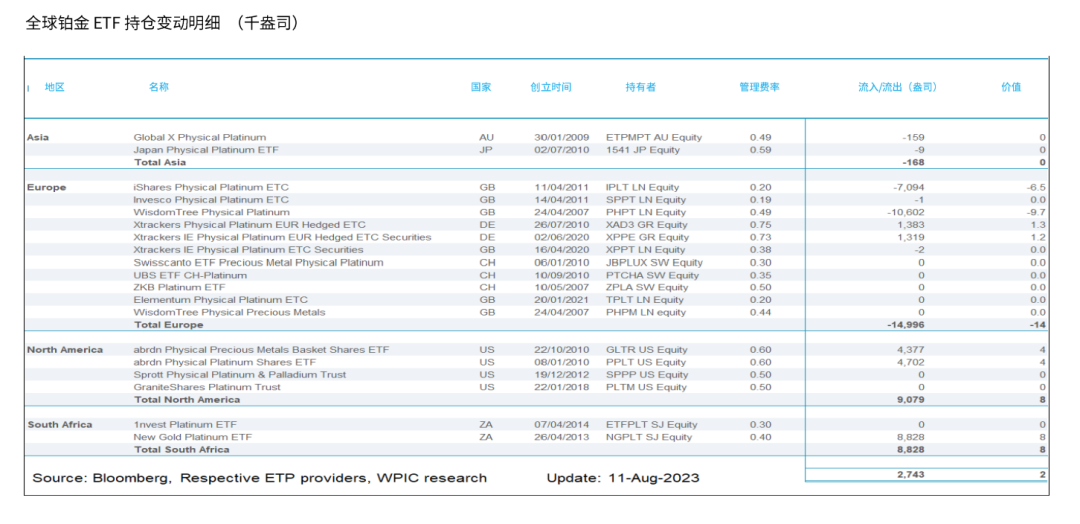Click the 管理费率 column header

pyautogui.click(x=760, y=87)
